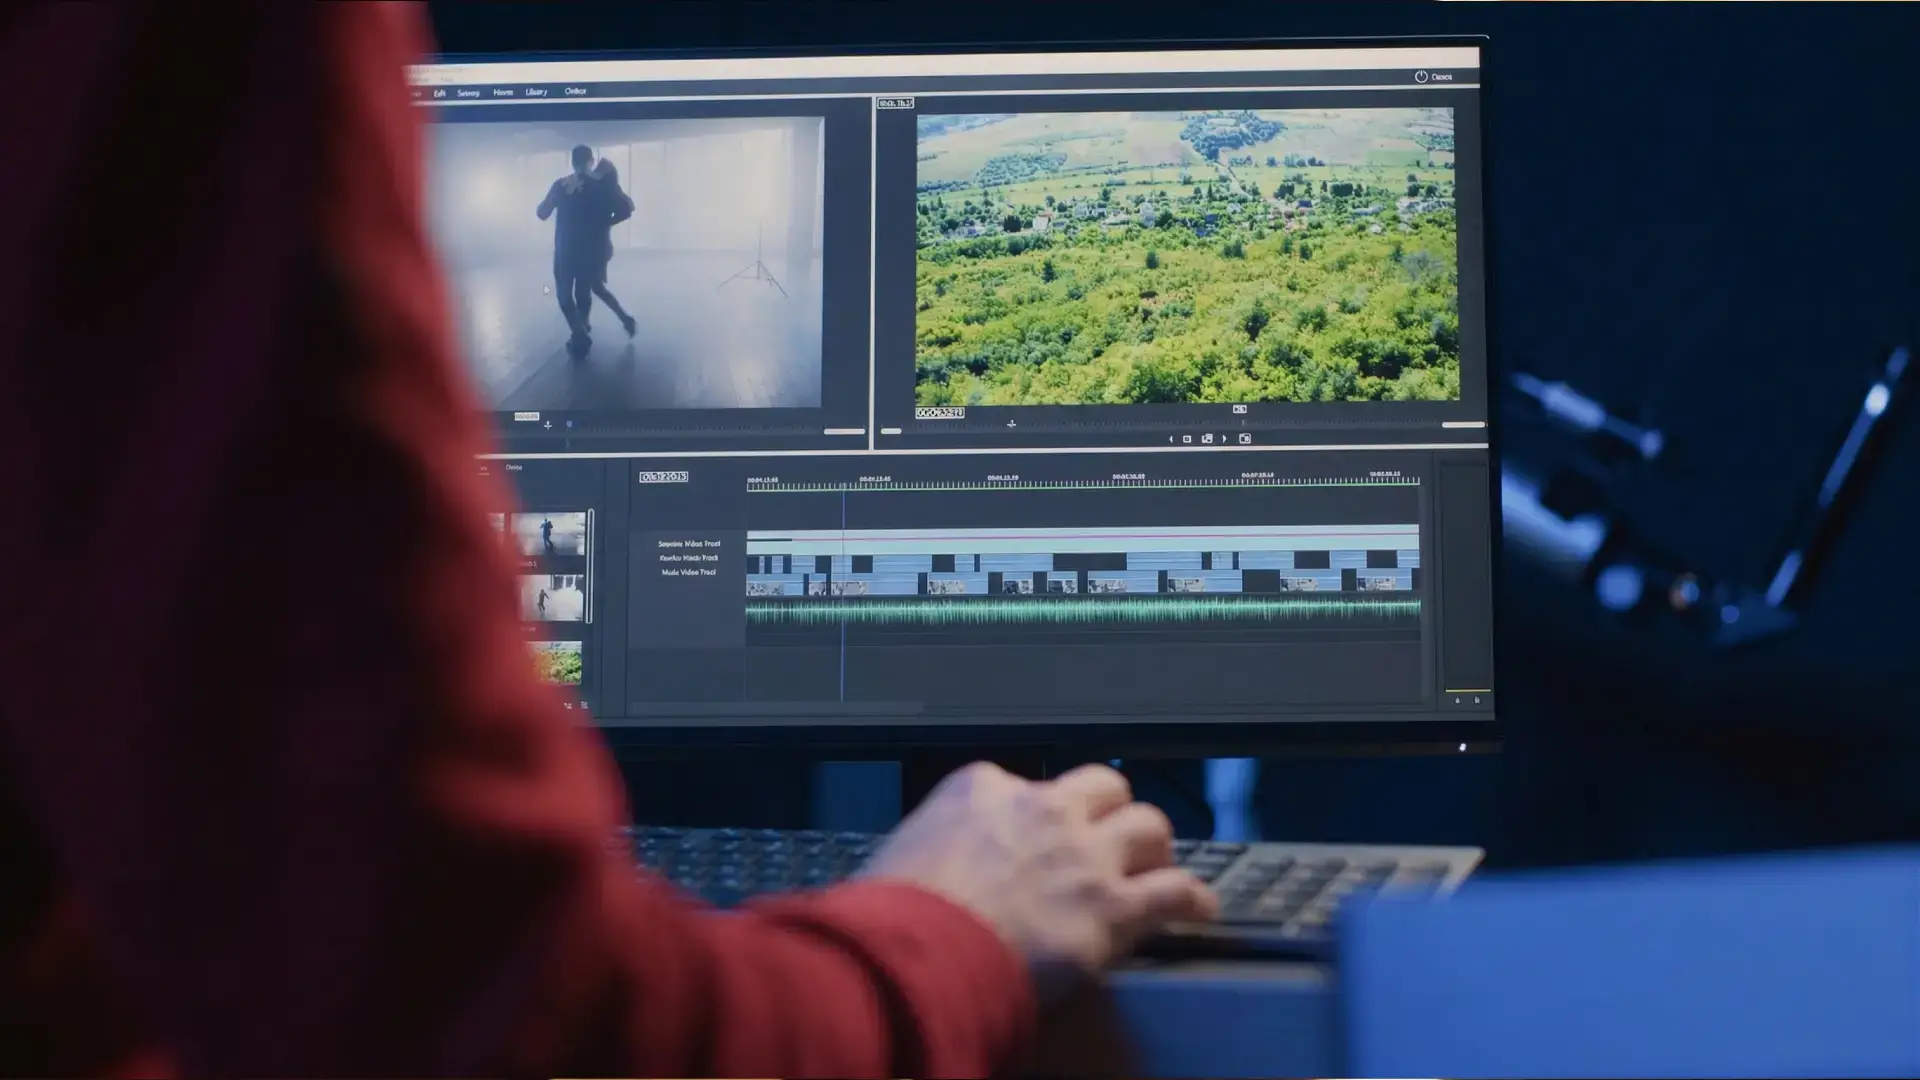
Task: Add marker using plus icon under dancers preview
Action: tap(547, 425)
